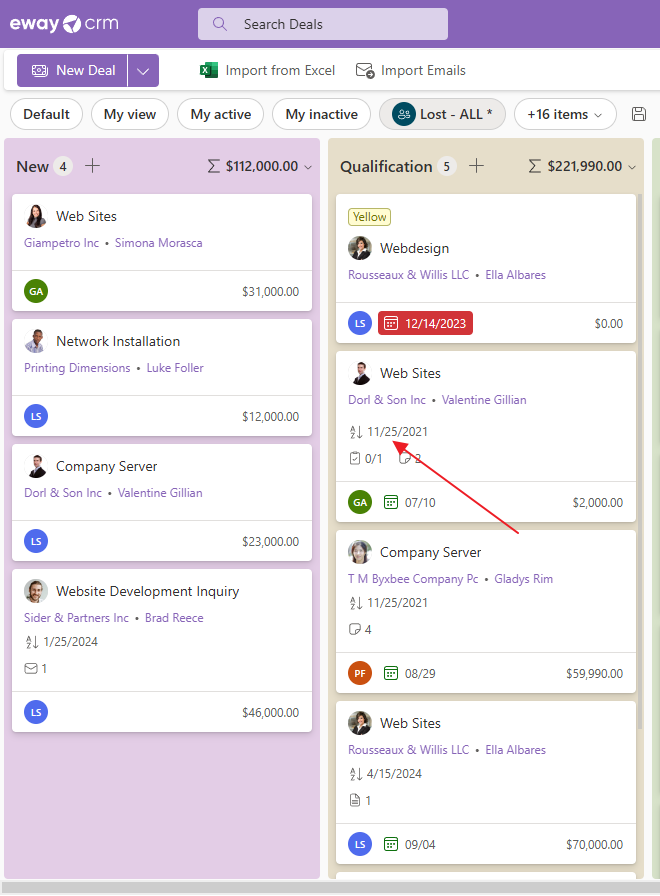Viewport: 660px width, 896px height.
Task: Click the calendar icon beside 09/04
Action: tap(391, 844)
